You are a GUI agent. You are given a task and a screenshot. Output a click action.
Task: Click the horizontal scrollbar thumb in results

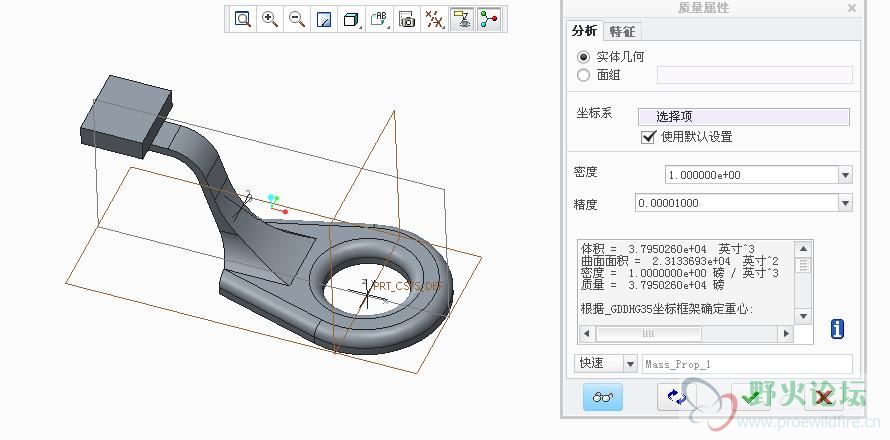(x=648, y=334)
